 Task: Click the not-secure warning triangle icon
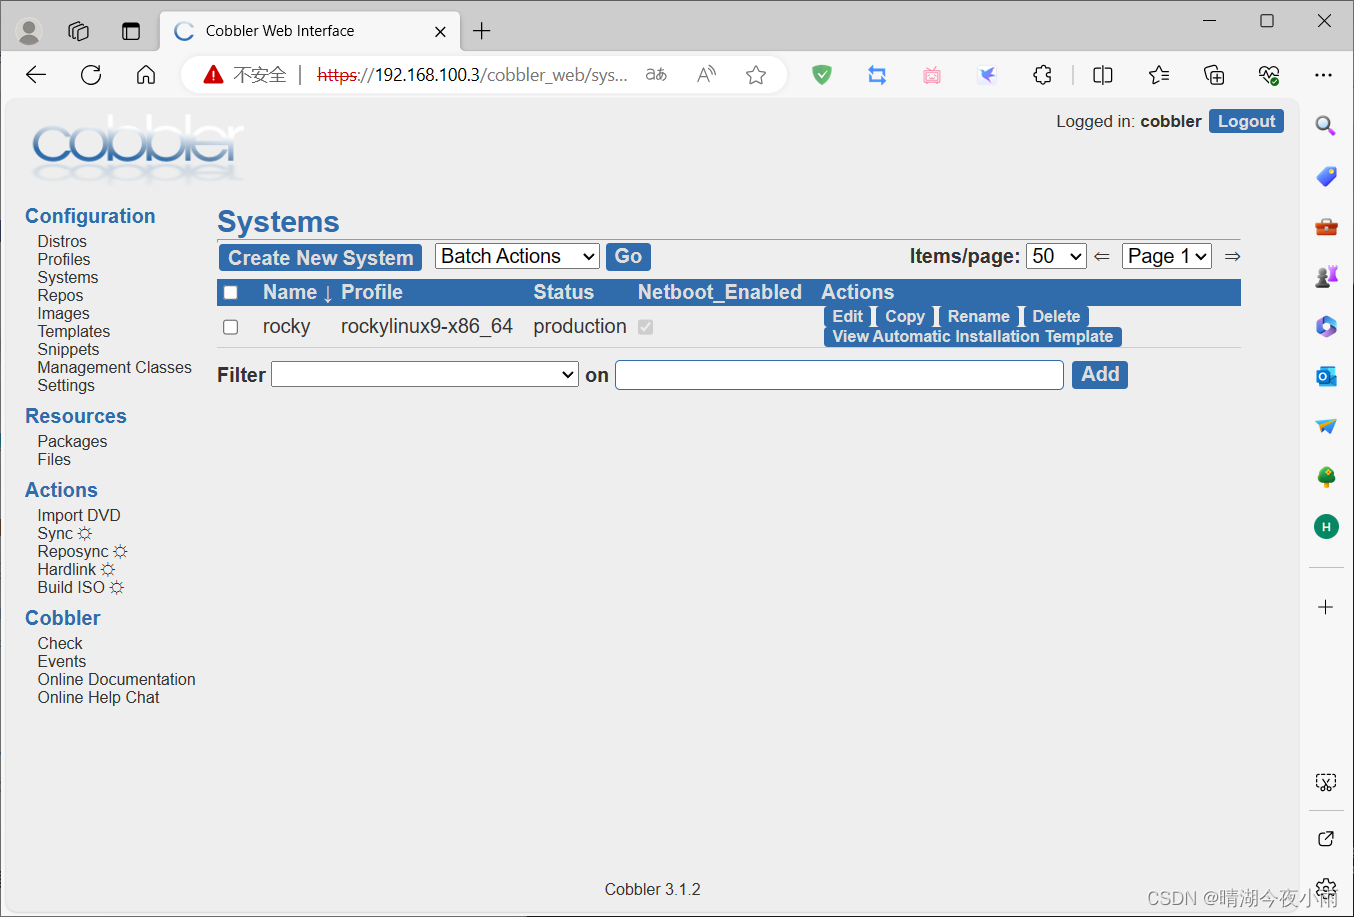[213, 75]
